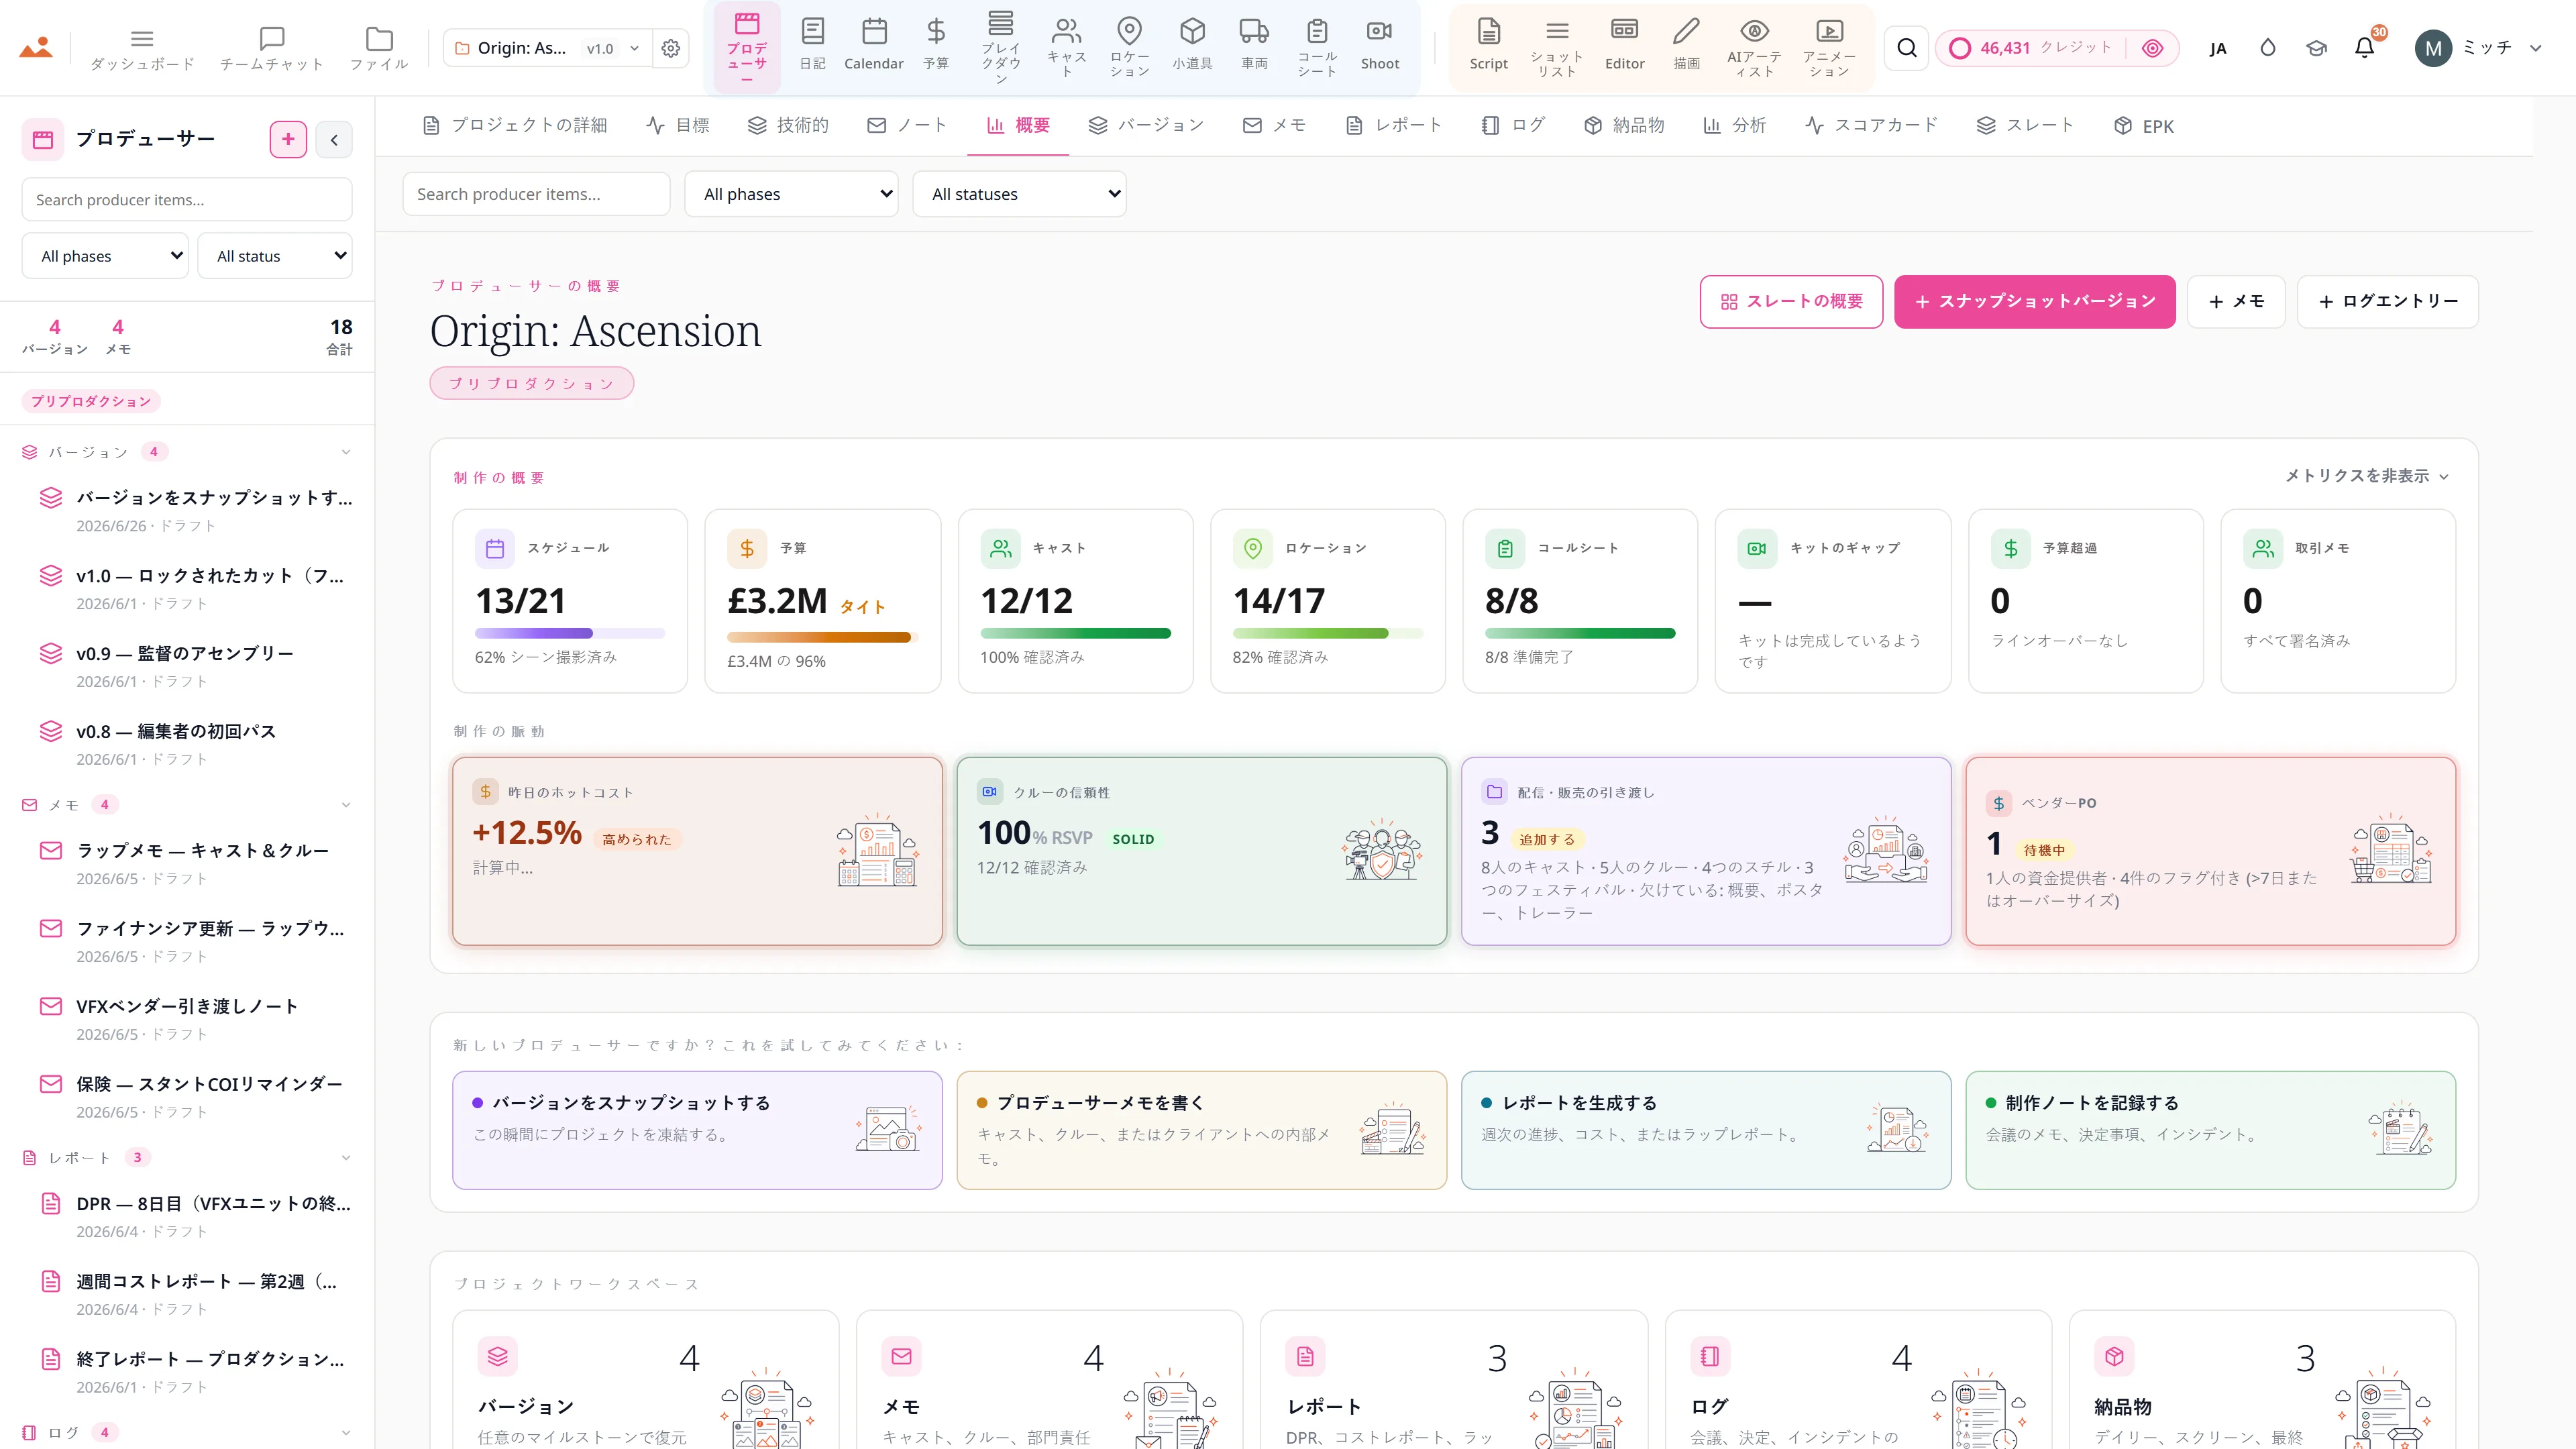This screenshot has height=1449, width=2576.
Task: Click the スケジュール 13/21 progress bar
Action: (x=570, y=633)
